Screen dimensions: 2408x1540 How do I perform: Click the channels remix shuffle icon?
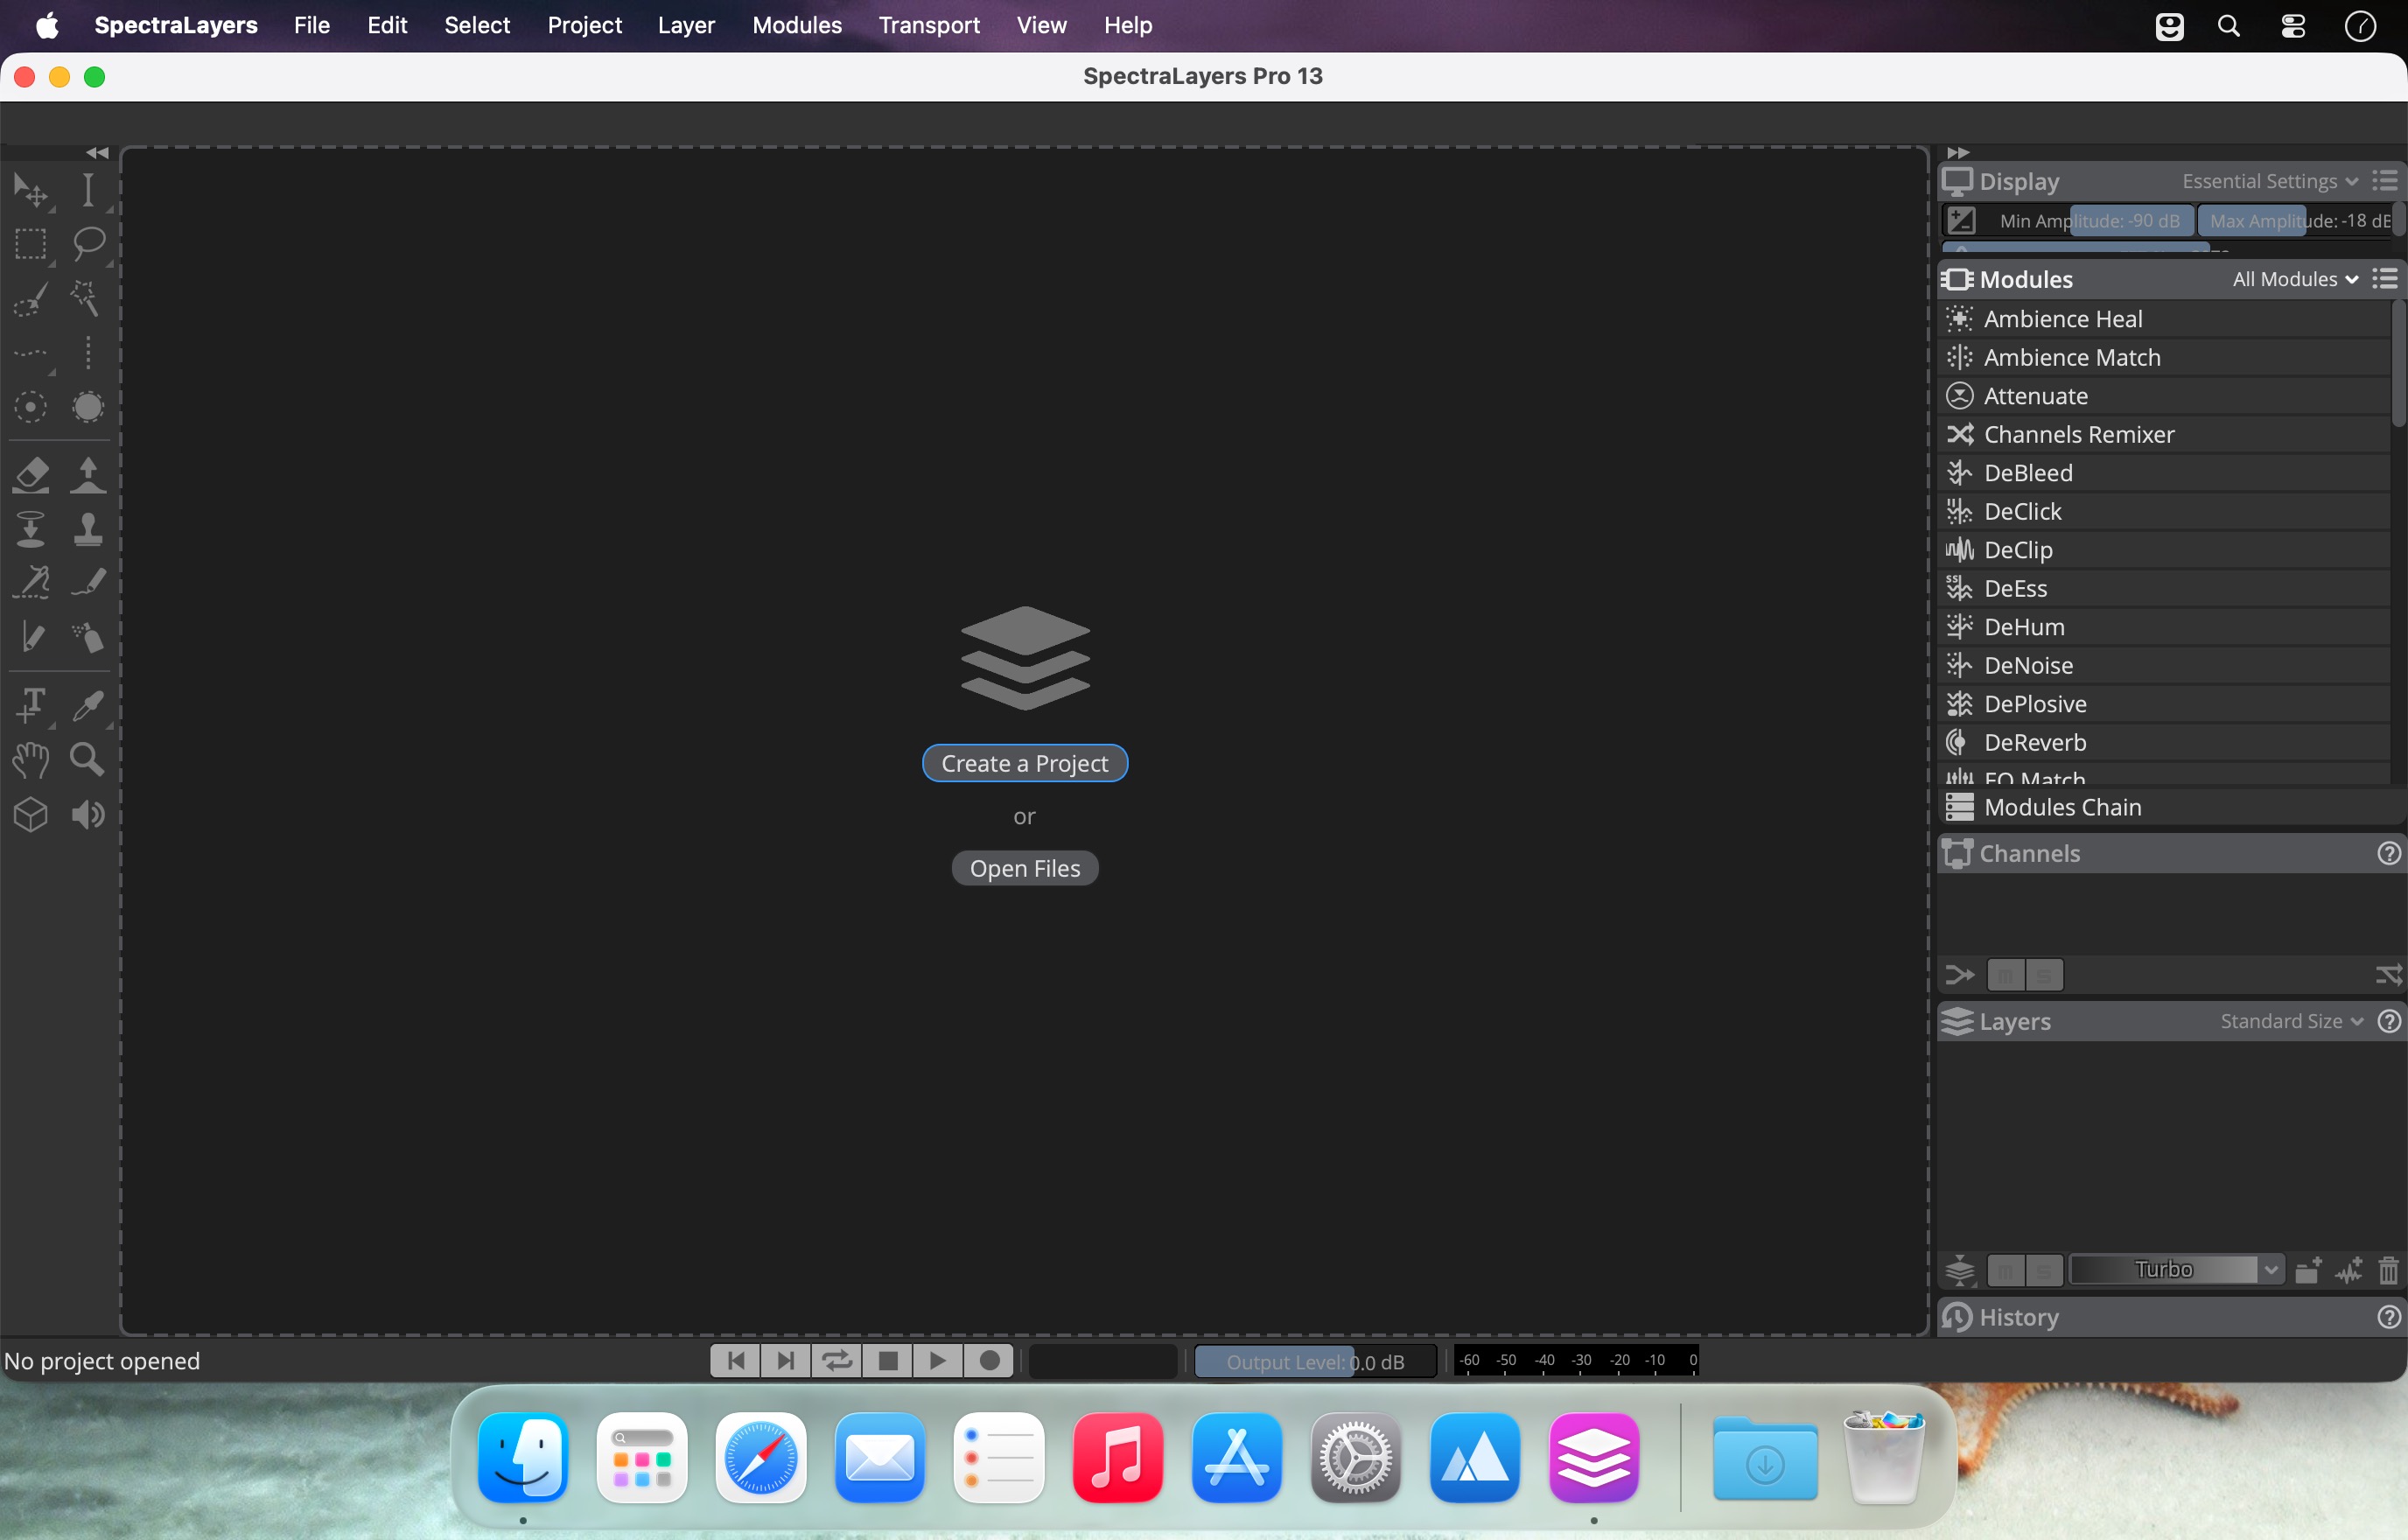pos(2389,975)
